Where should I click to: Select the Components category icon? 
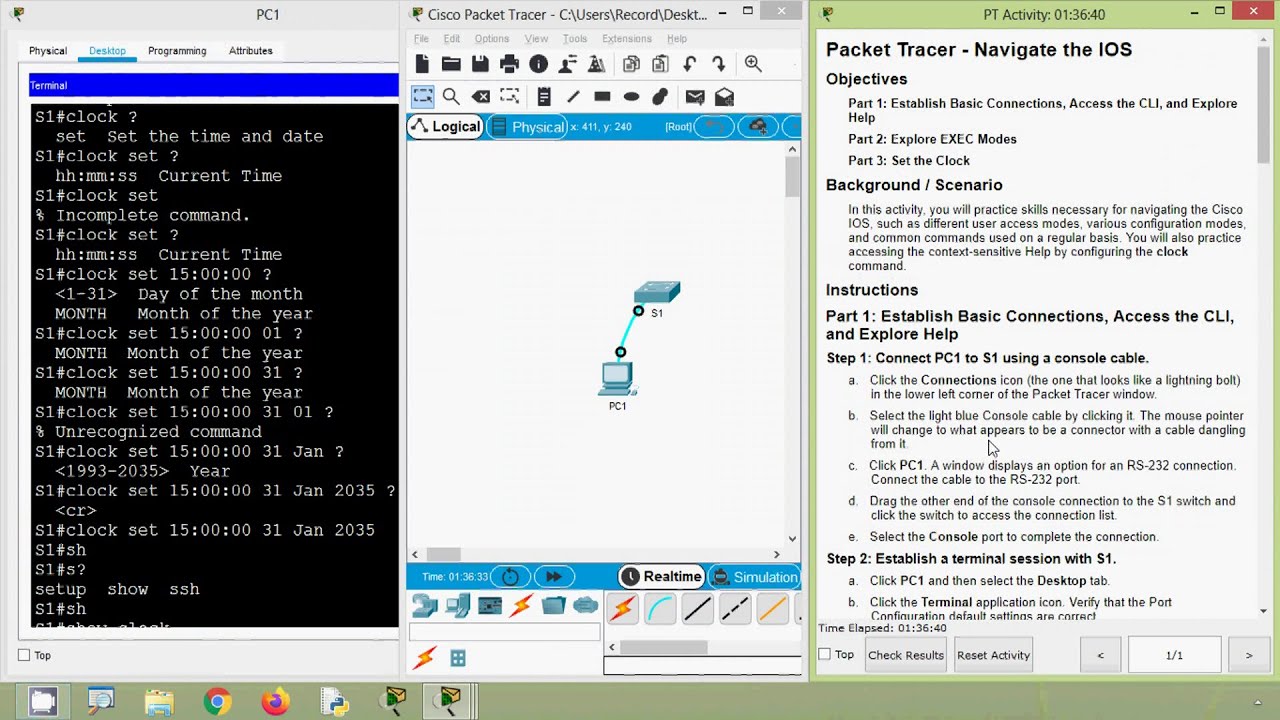coord(490,606)
